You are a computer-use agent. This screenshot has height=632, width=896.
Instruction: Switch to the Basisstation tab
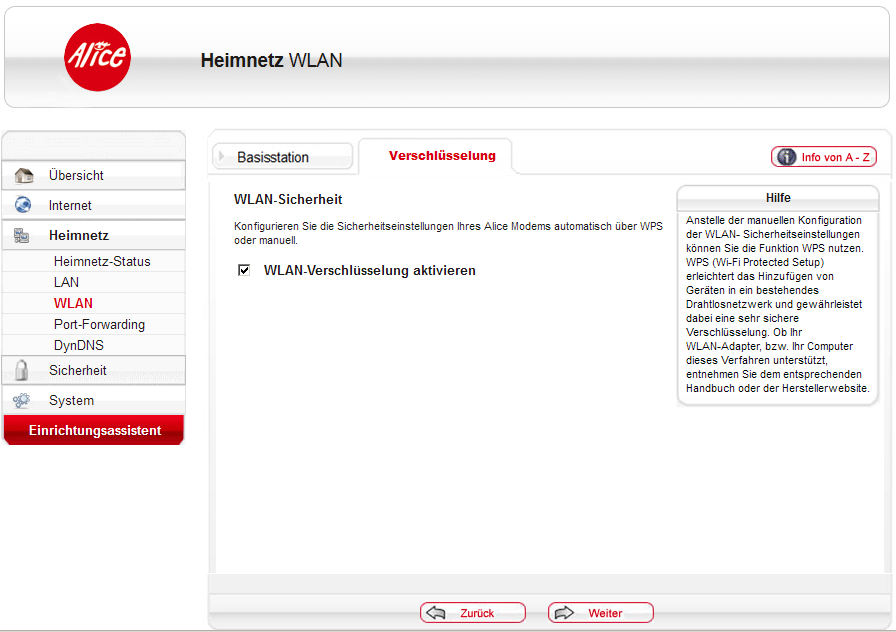[x=273, y=157]
